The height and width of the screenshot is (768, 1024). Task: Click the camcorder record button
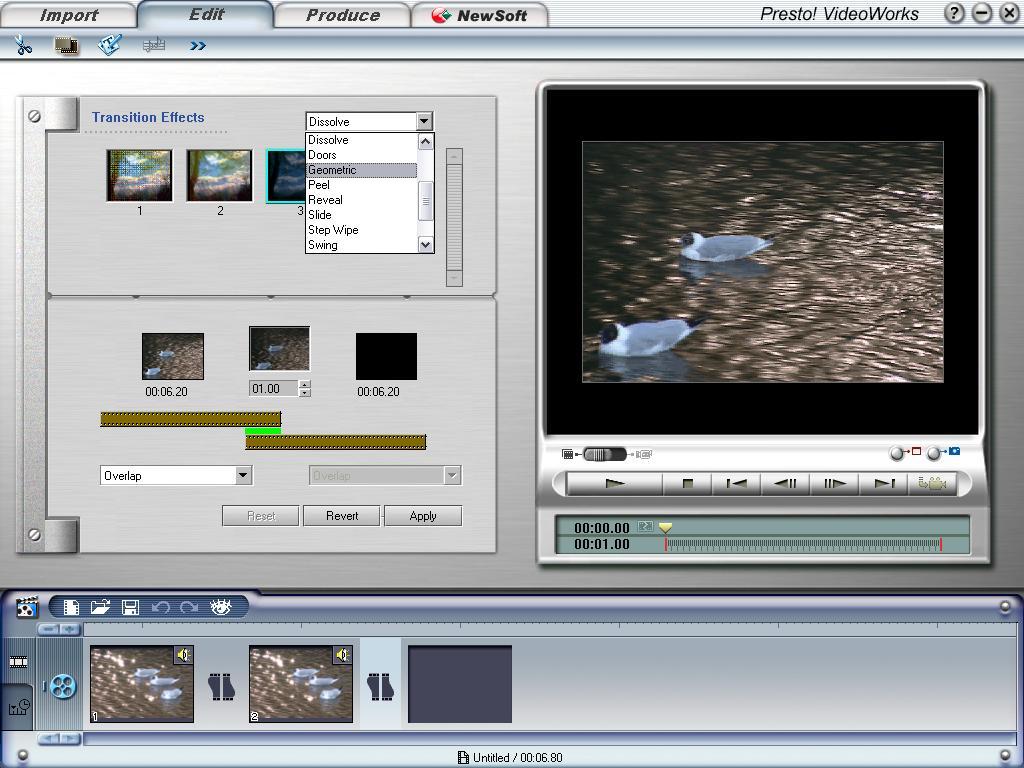pyautogui.click(x=933, y=484)
